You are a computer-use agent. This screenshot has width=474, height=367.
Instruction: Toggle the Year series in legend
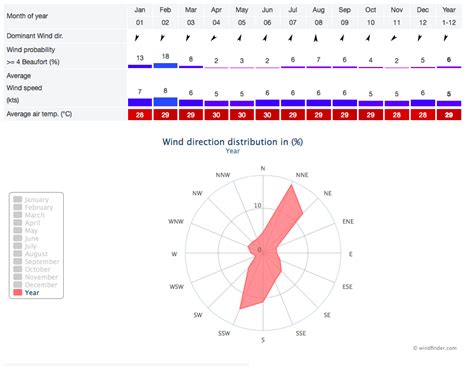[26, 292]
